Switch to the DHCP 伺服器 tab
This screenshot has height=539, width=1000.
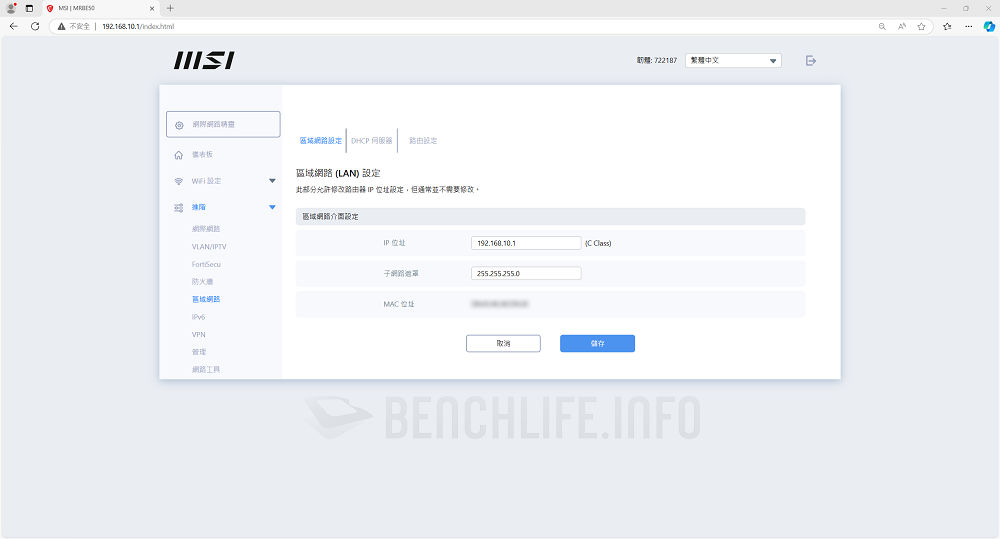click(x=372, y=140)
